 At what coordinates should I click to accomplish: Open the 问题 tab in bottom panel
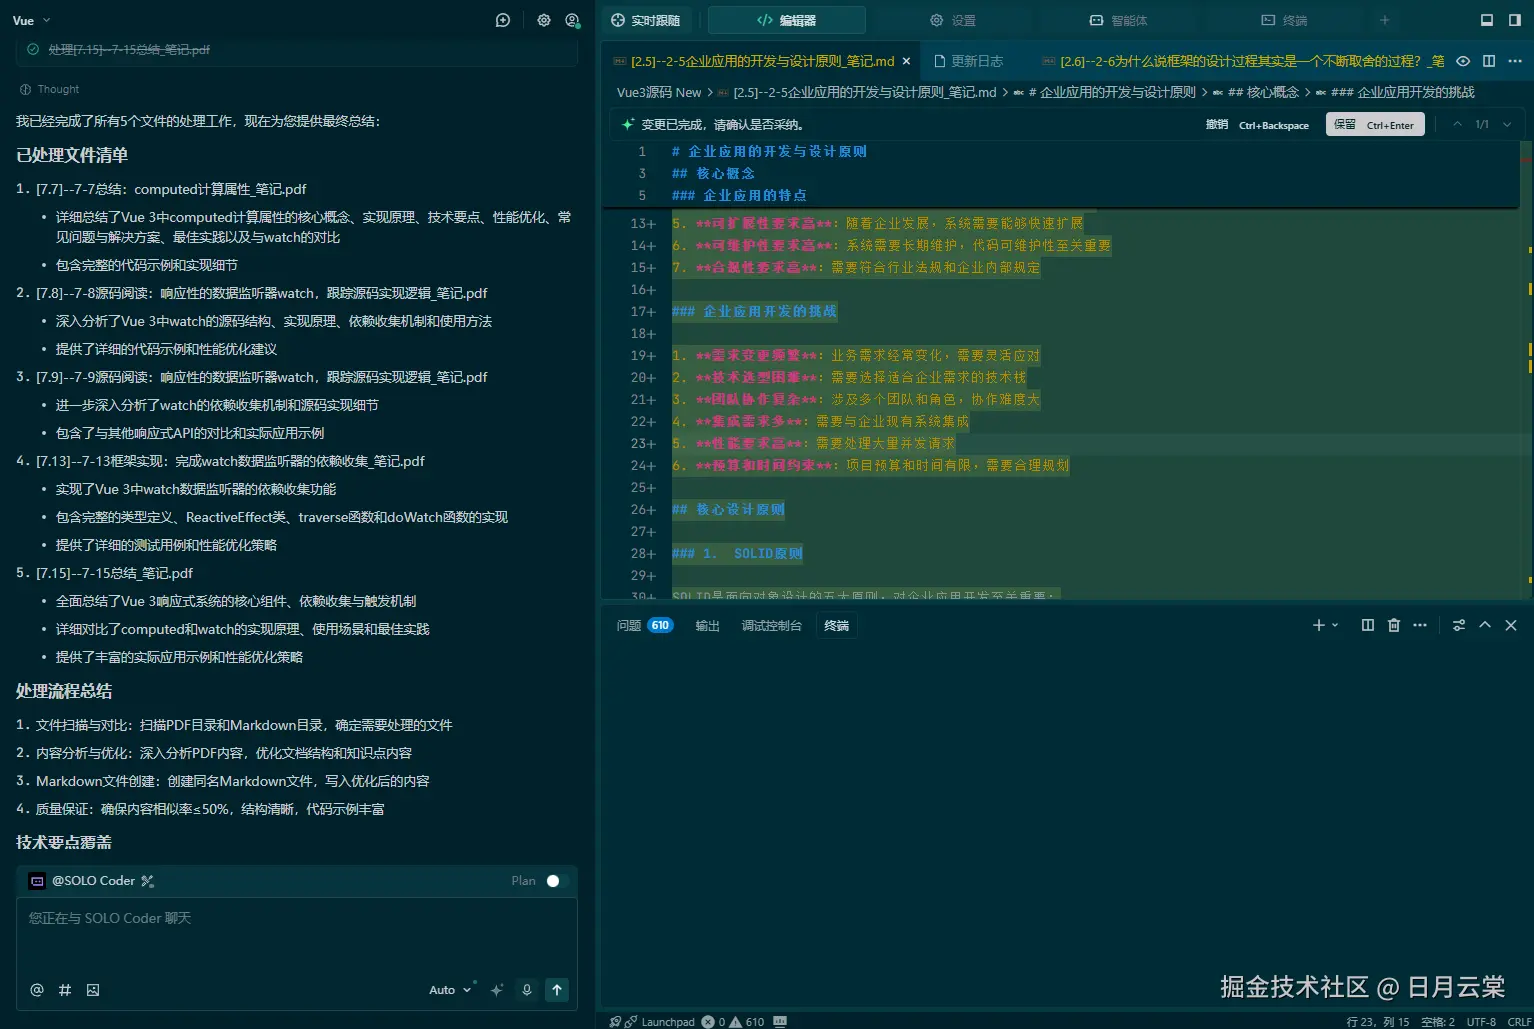pos(629,625)
